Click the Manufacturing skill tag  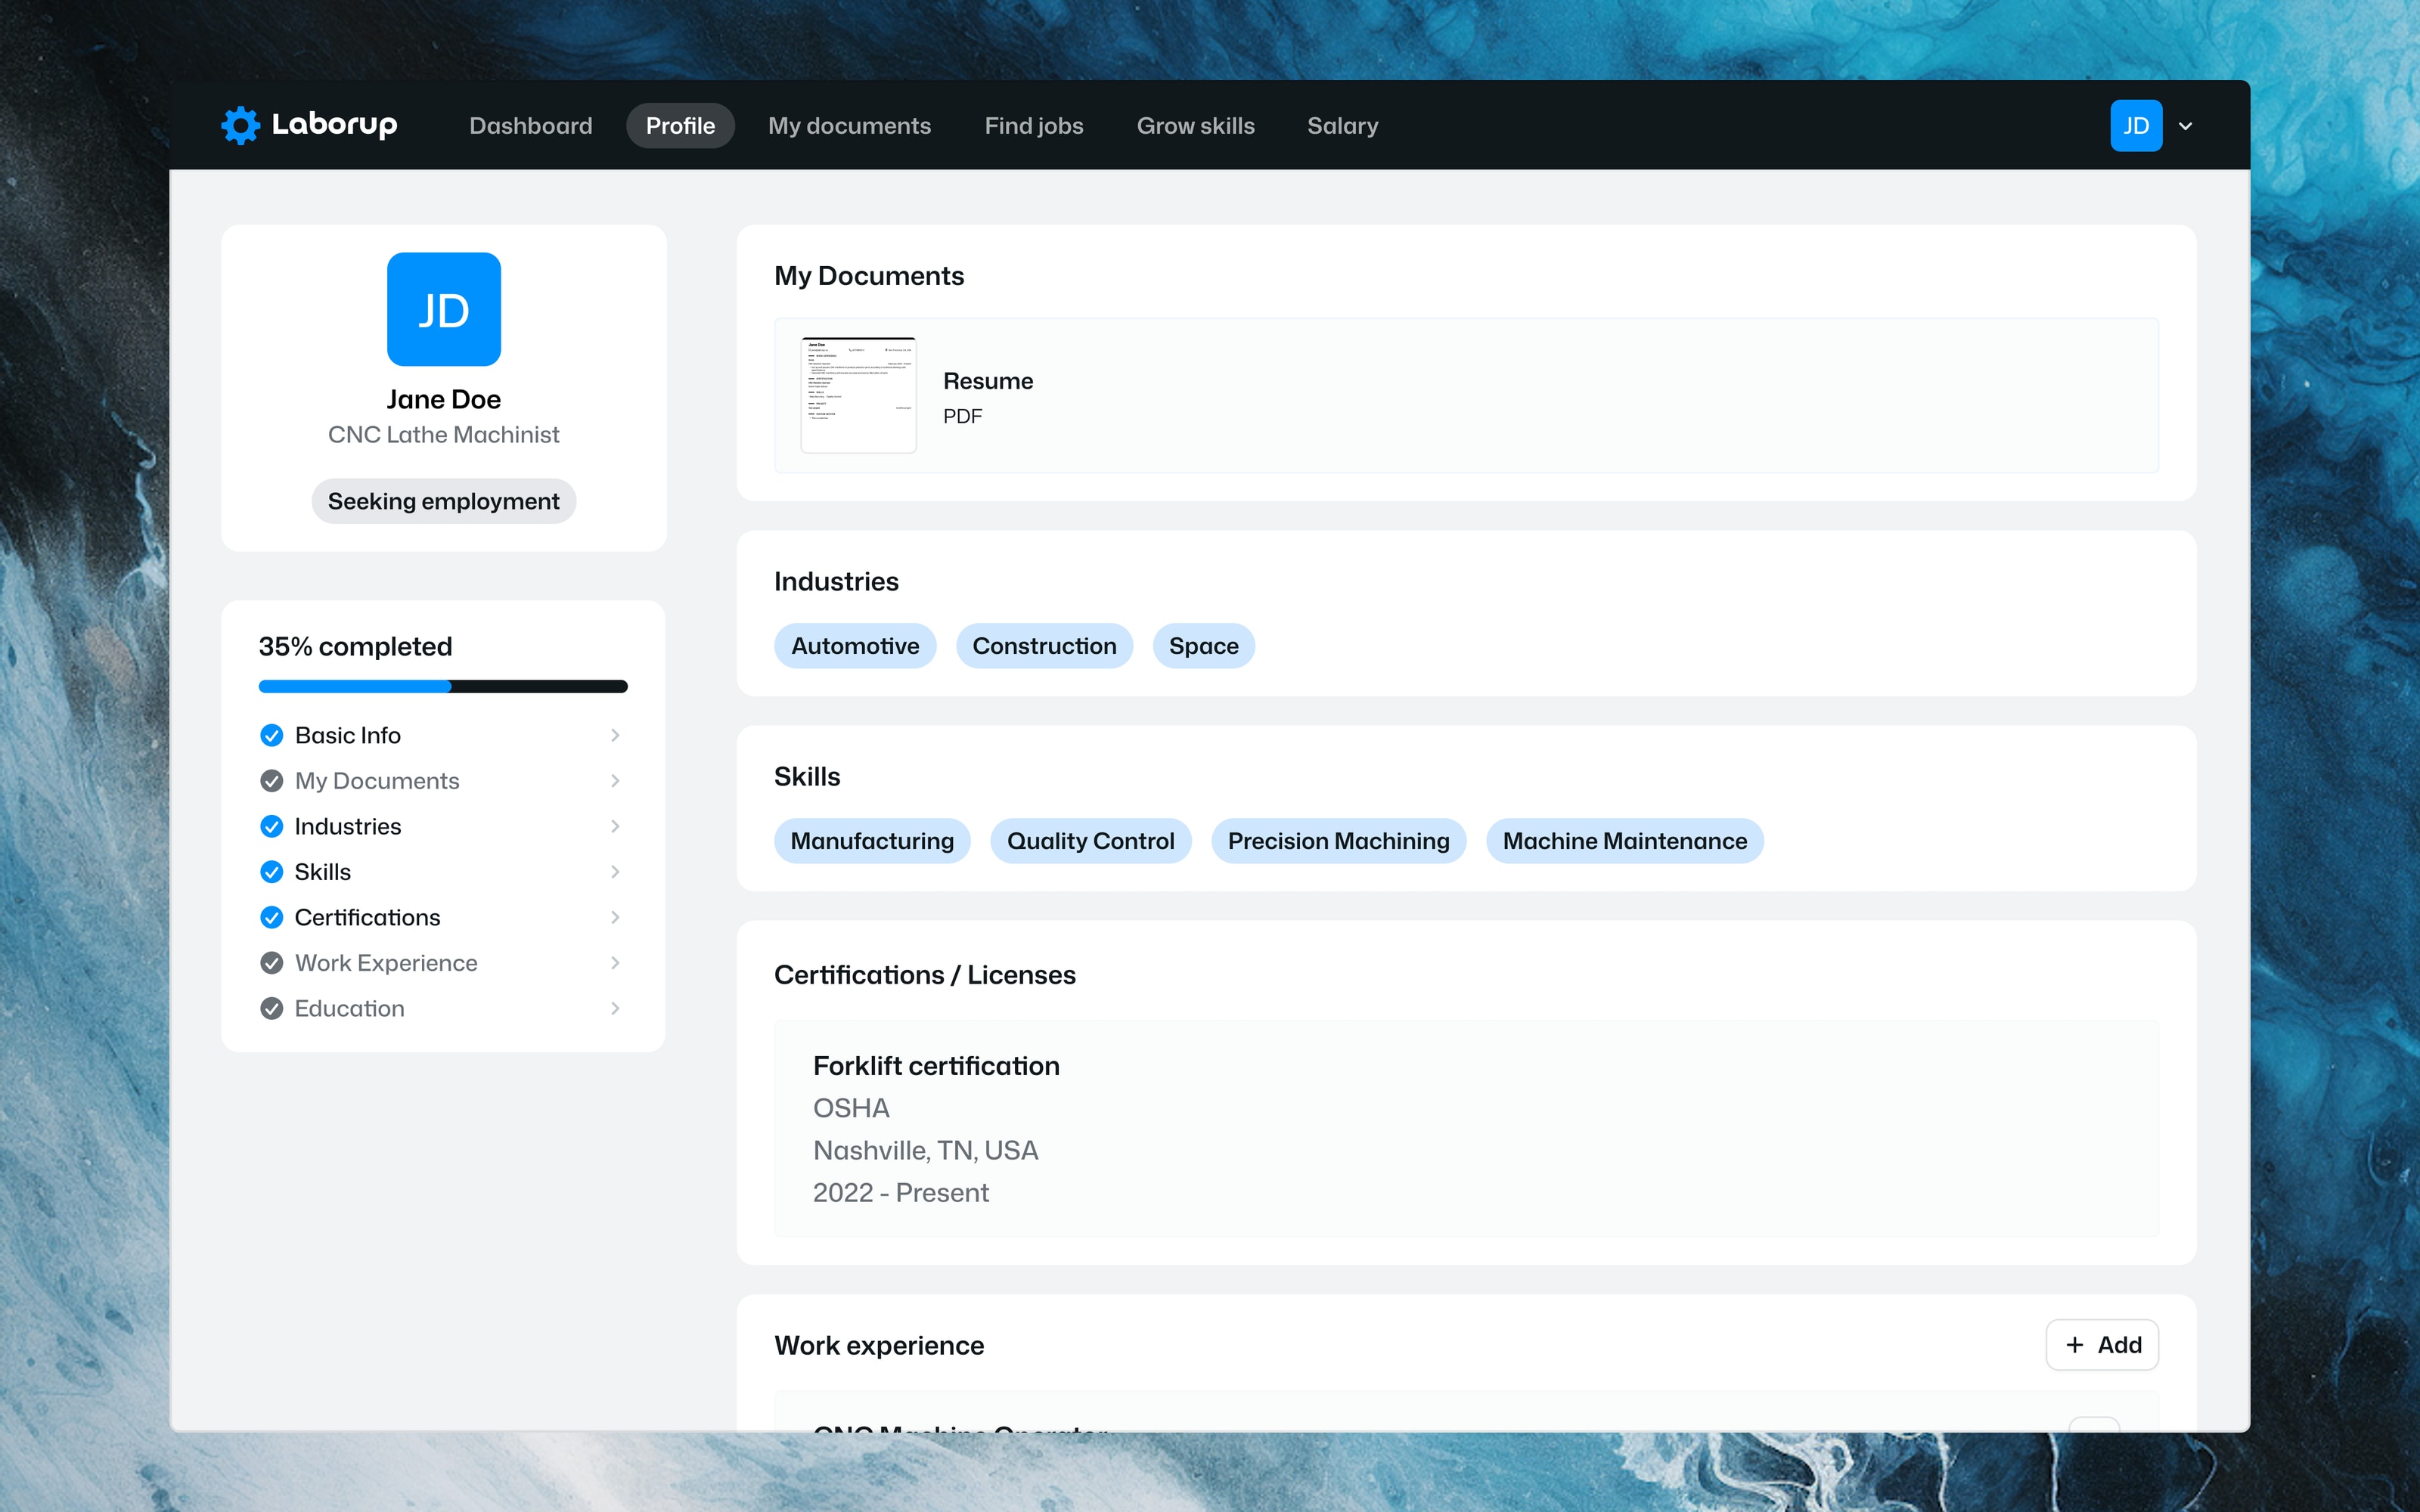click(872, 841)
